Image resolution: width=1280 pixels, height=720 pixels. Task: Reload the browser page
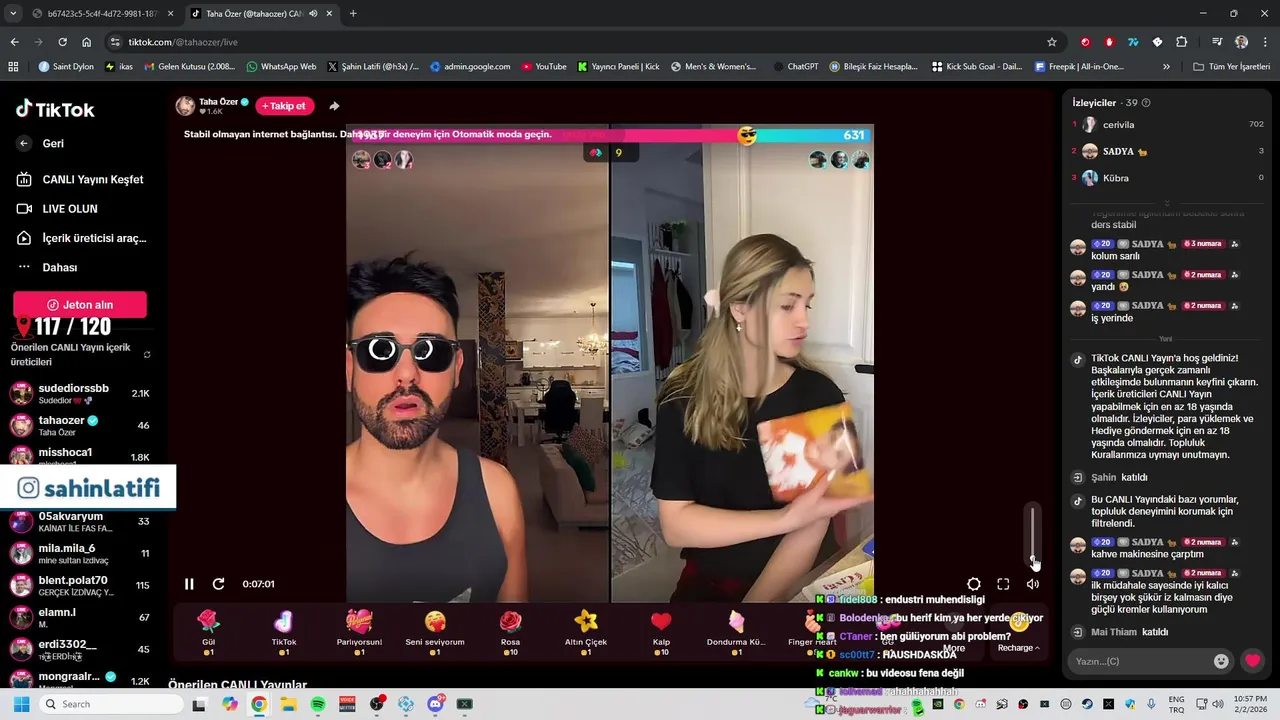62,42
